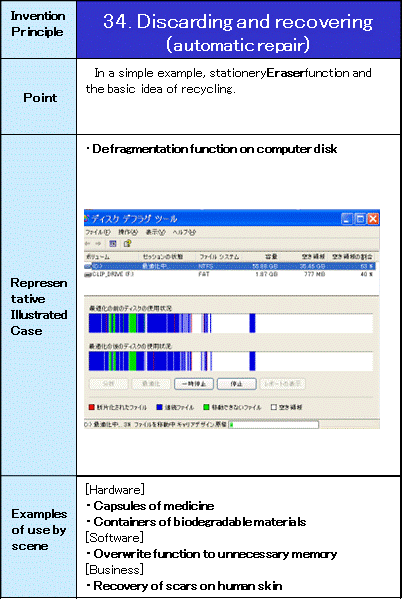Click 'Overwrite function to unnecessary memory' text
Viewport: 403px width, 601px height.
215,554
